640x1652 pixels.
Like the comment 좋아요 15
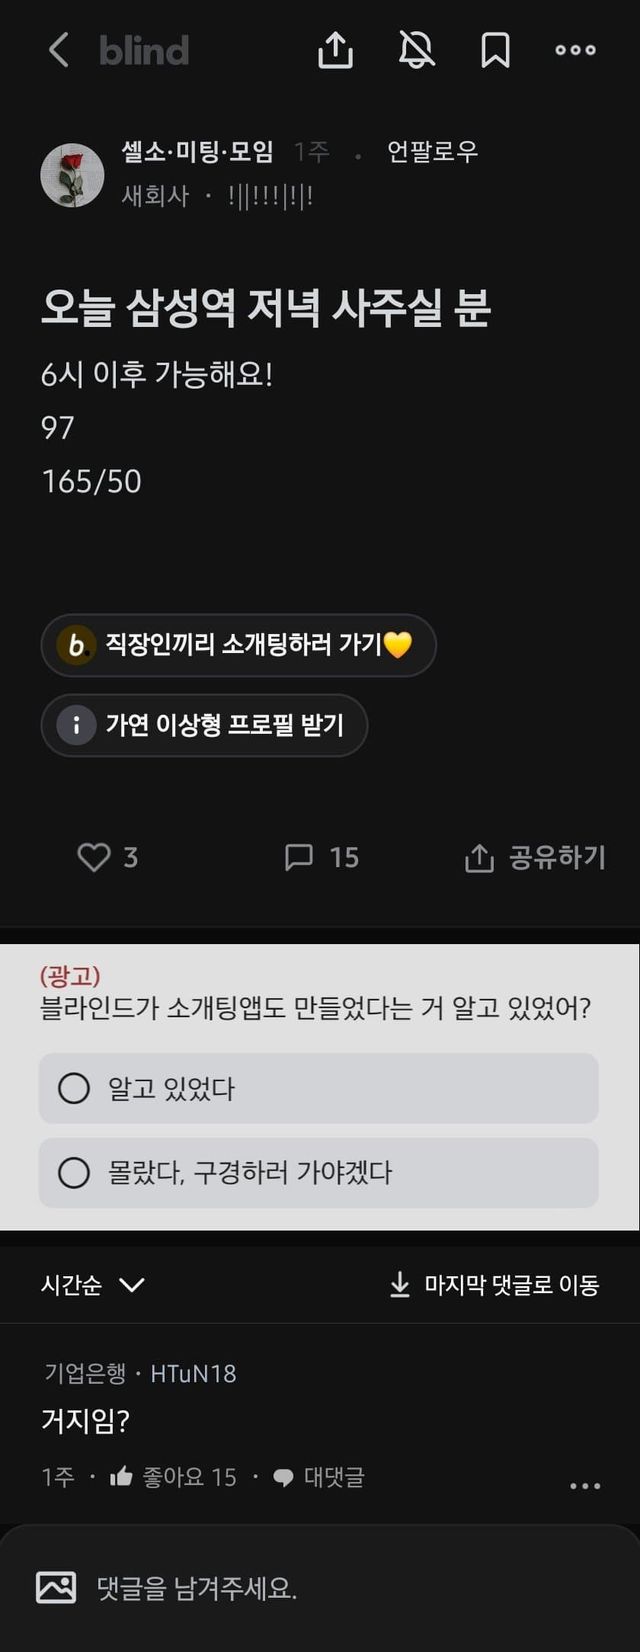coord(173,1477)
